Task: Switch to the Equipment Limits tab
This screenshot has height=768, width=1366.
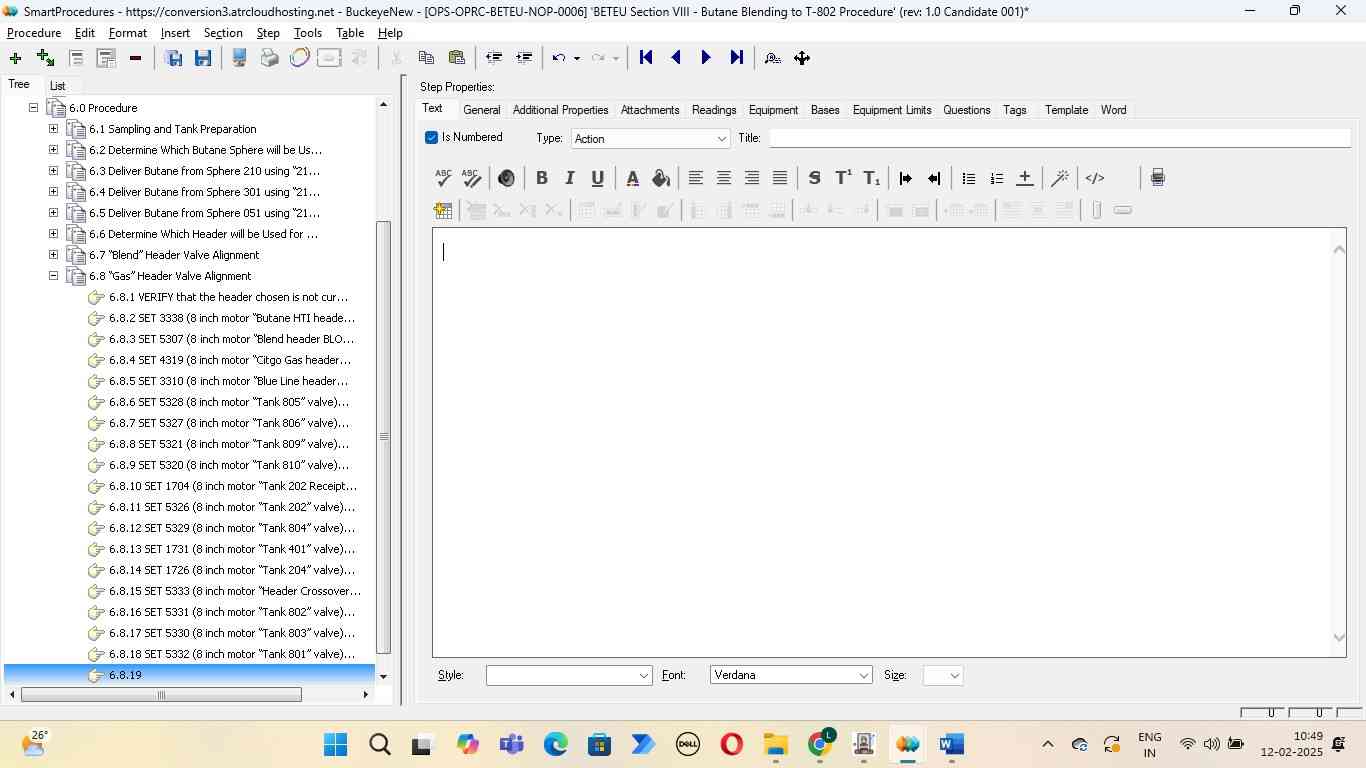Action: point(892,110)
